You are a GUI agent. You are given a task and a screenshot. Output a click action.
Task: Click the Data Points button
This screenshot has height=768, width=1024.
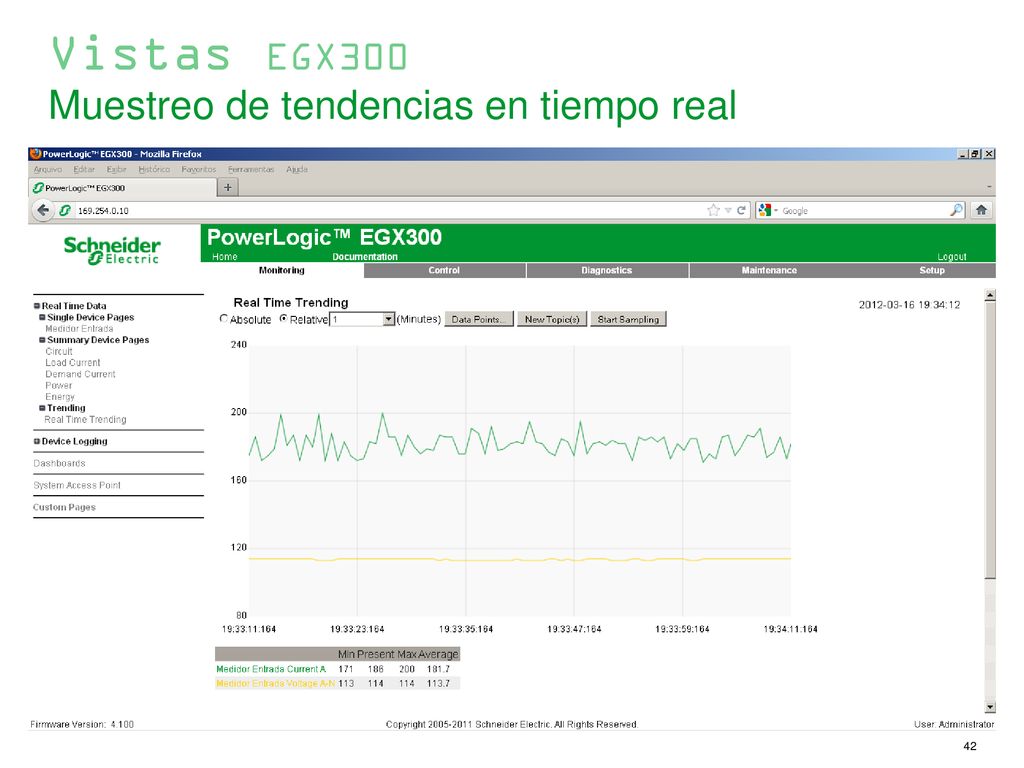tap(479, 319)
